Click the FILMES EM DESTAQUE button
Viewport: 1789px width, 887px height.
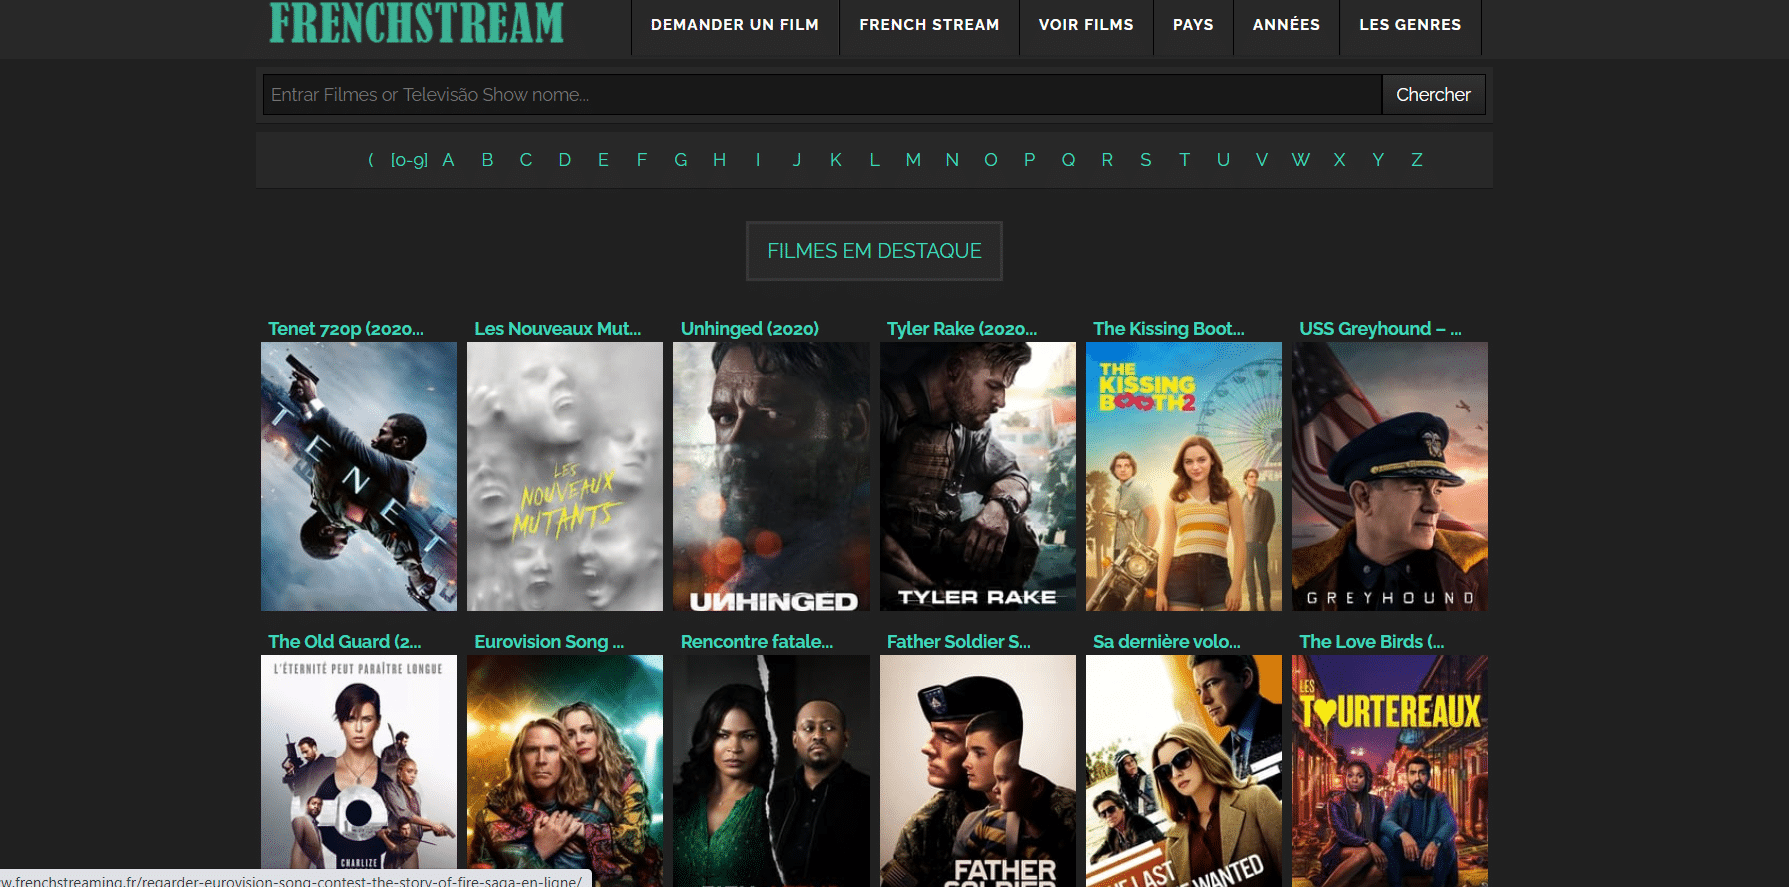tap(874, 251)
